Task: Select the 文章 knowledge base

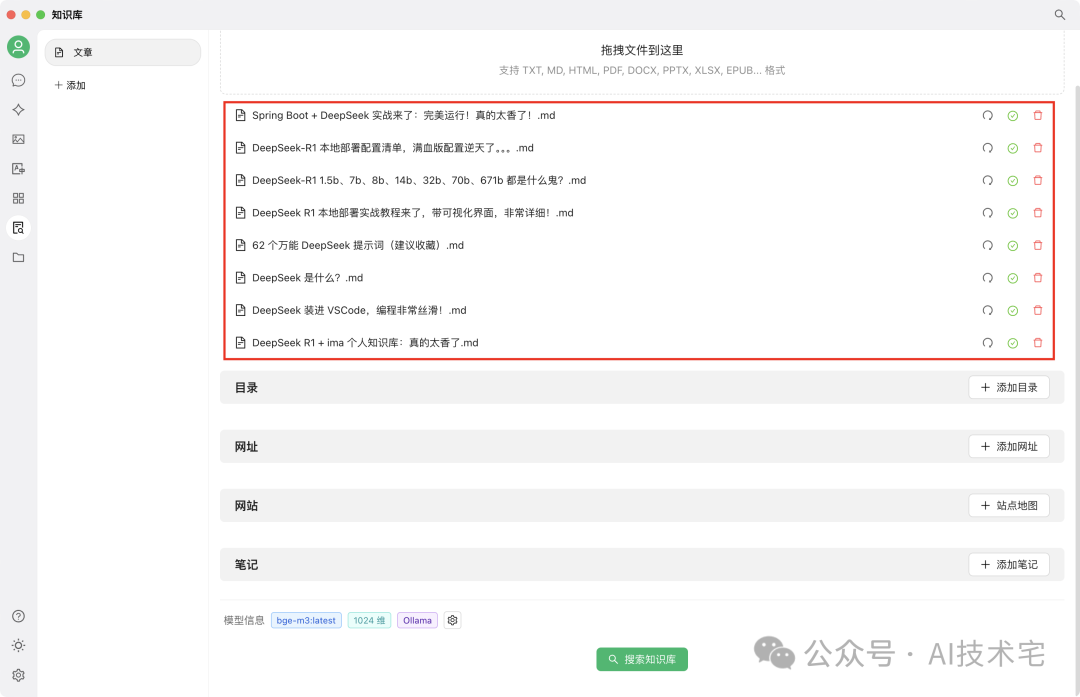Action: 123,52
